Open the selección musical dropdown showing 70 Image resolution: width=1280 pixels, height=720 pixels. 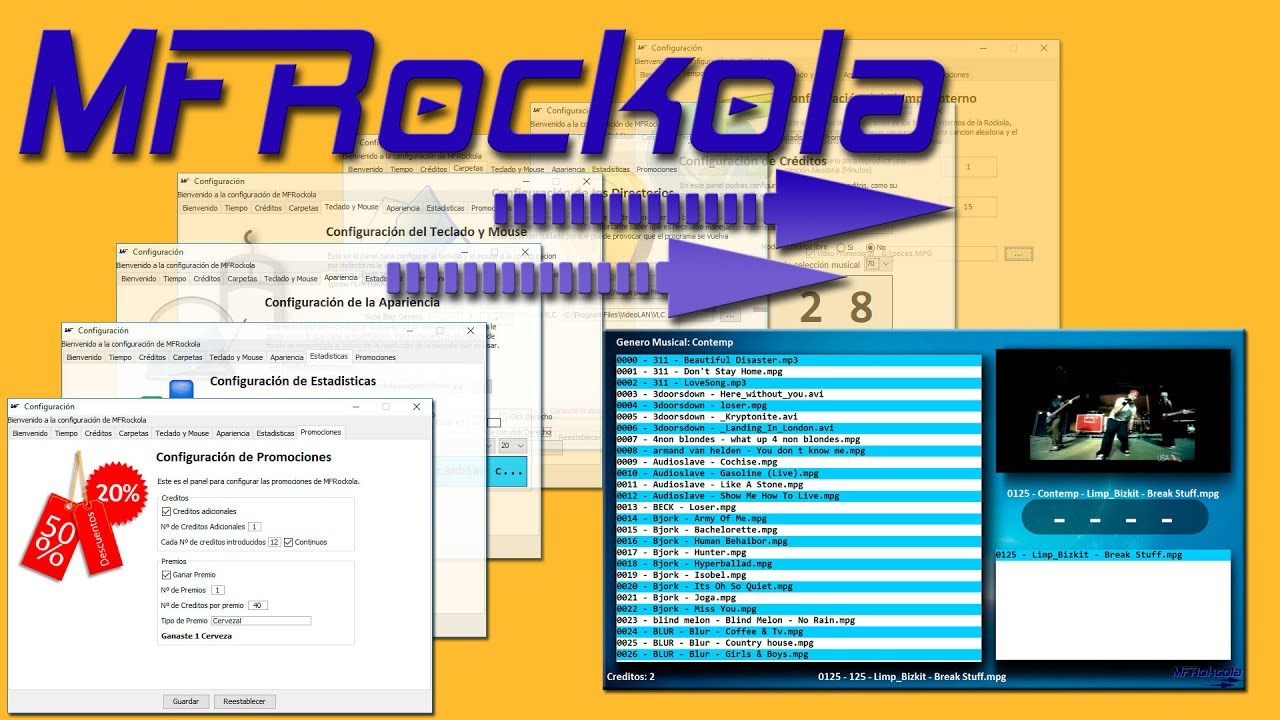pyautogui.click(x=877, y=264)
